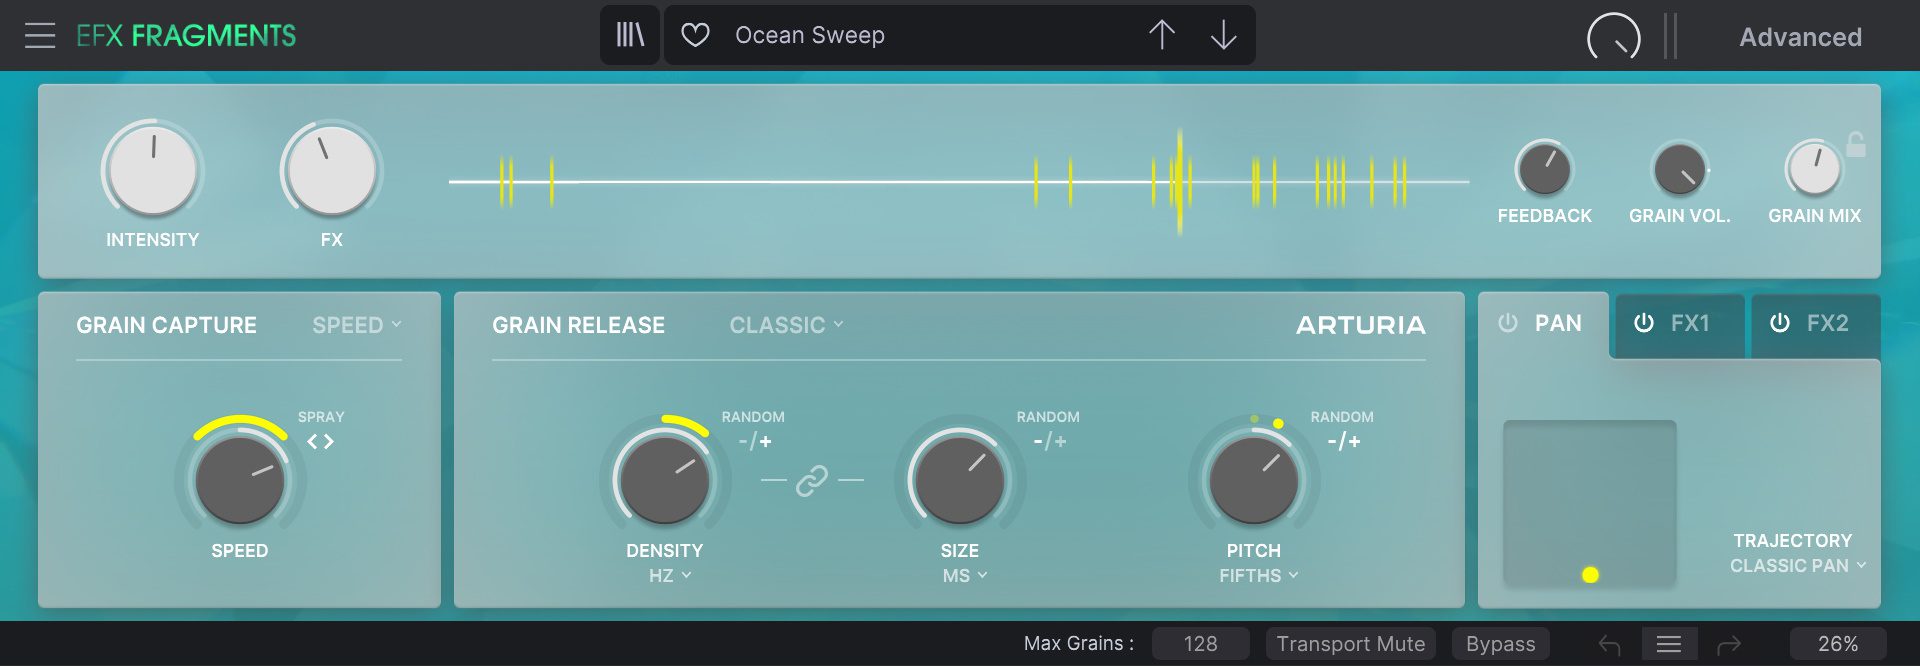The image size is (1920, 666).
Task: Load previous preset with up arrow
Action: click(1161, 35)
